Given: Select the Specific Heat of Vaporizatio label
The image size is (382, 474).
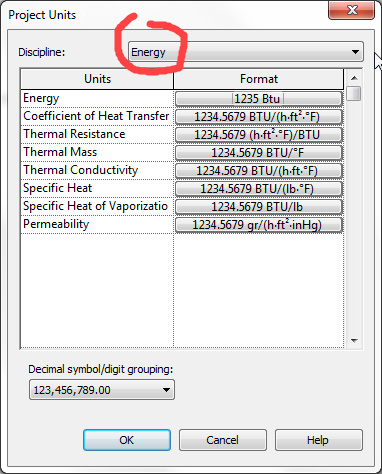Looking at the screenshot, I should [95, 206].
